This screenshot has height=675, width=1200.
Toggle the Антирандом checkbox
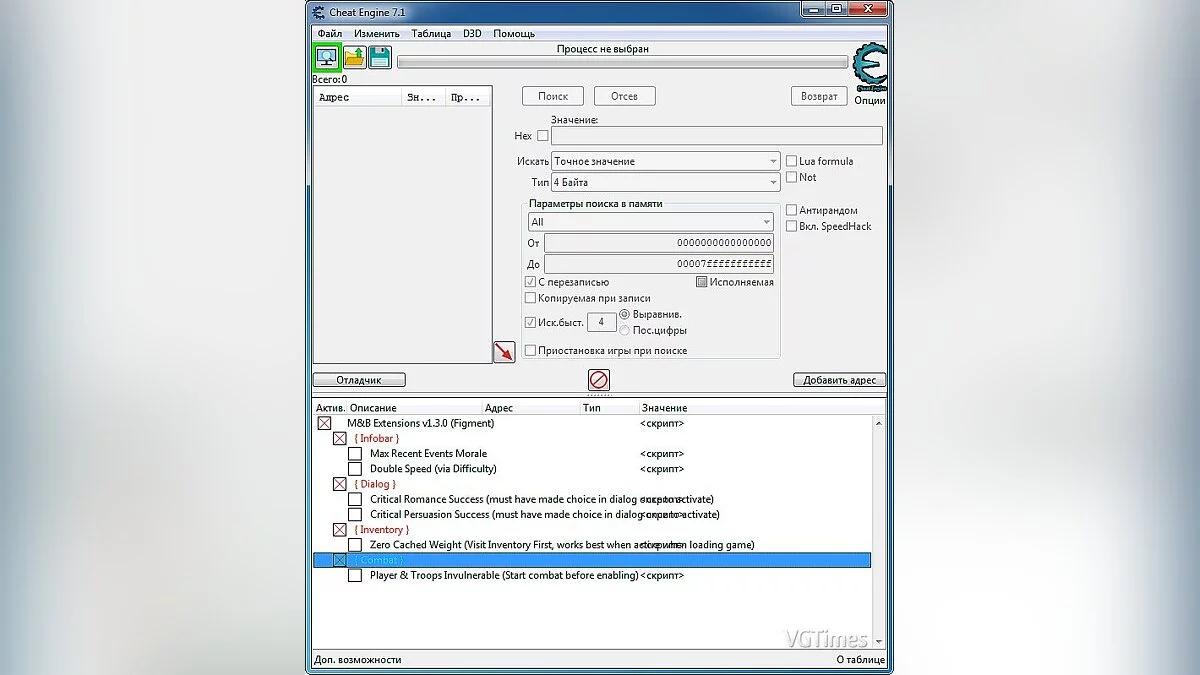pyautogui.click(x=792, y=210)
